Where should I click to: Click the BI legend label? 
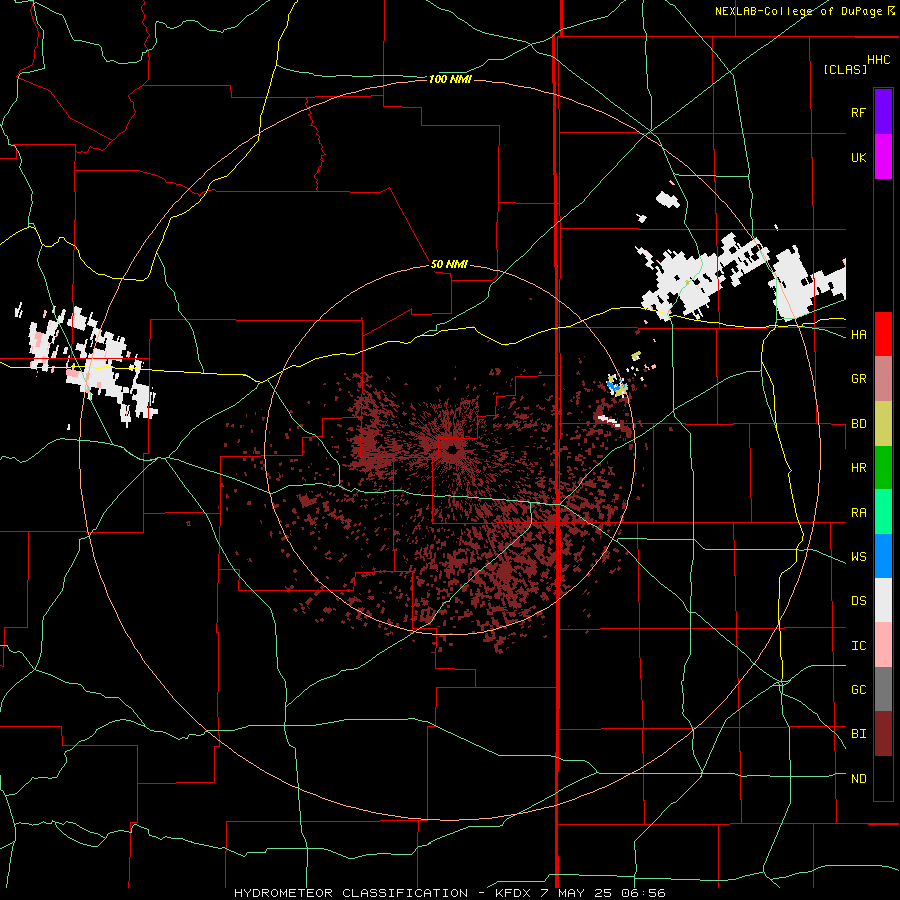click(858, 734)
